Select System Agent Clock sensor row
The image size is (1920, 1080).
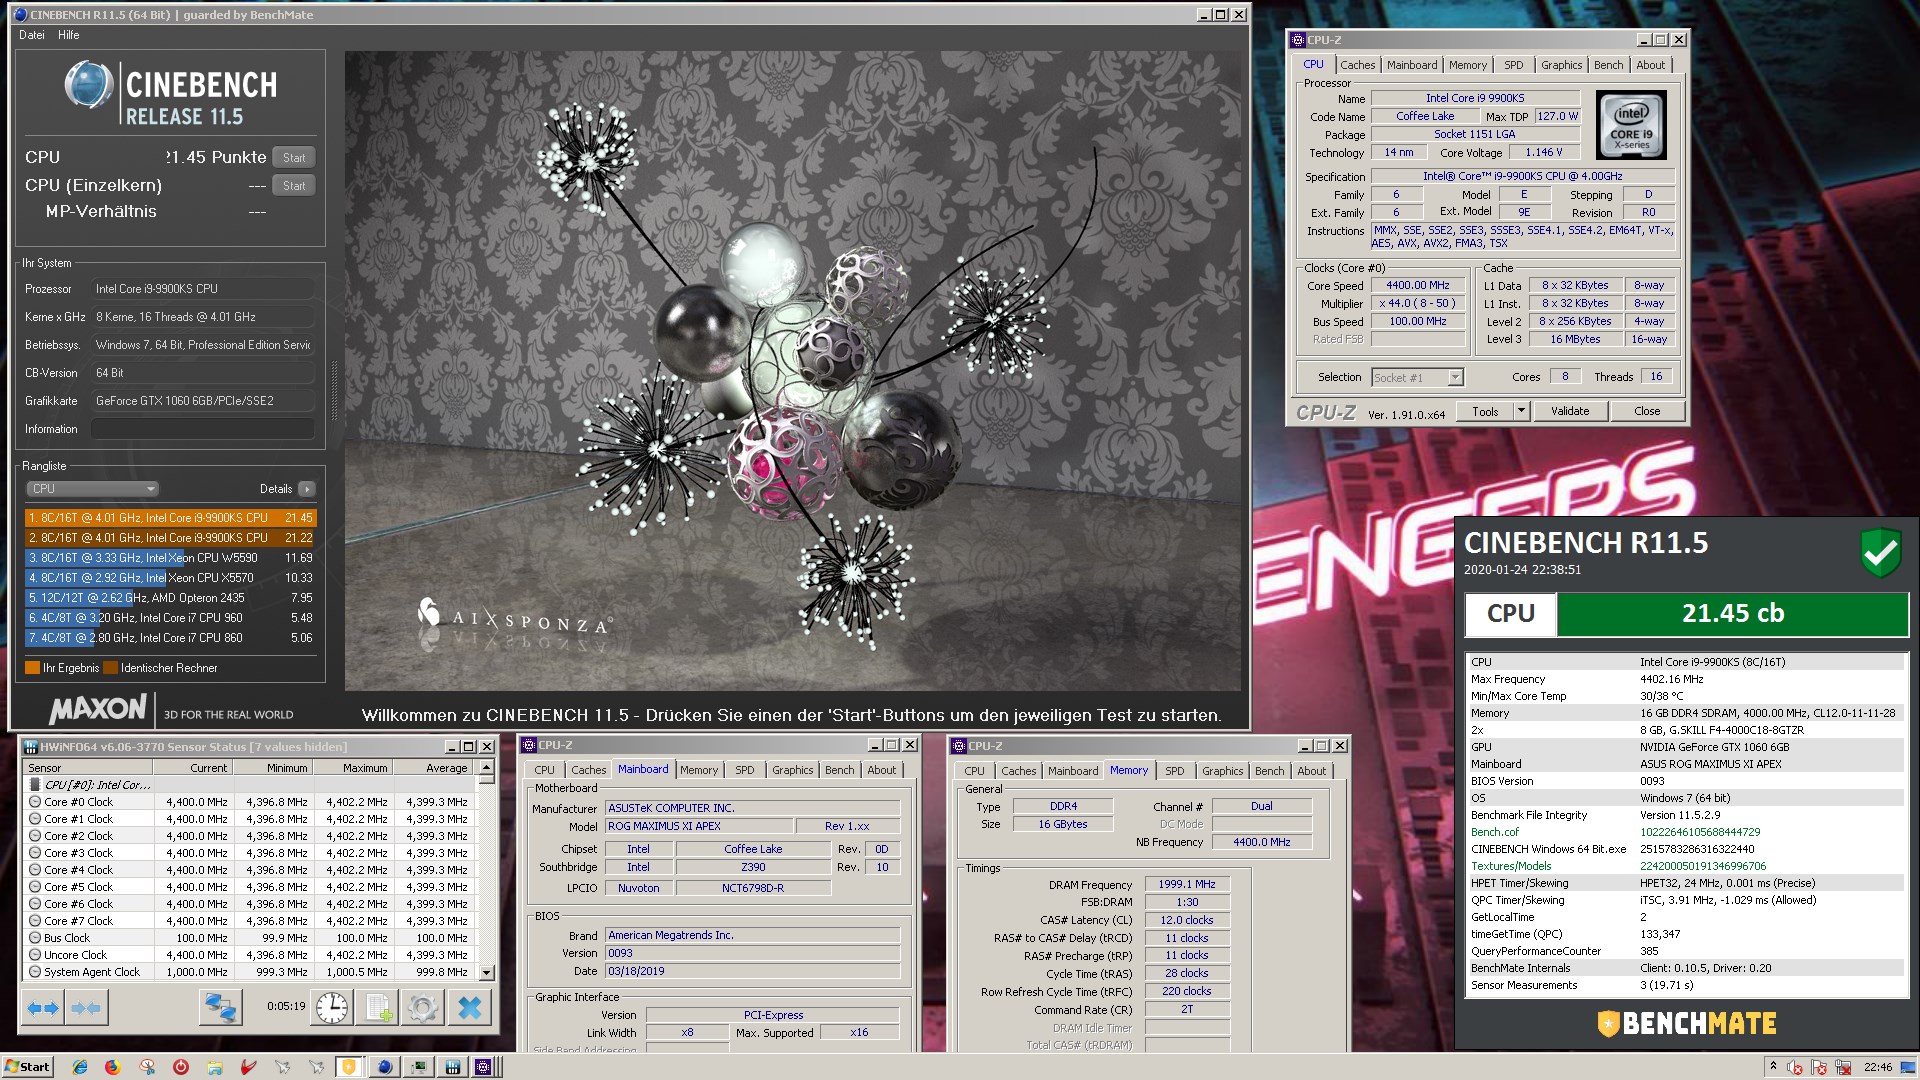pyautogui.click(x=250, y=972)
